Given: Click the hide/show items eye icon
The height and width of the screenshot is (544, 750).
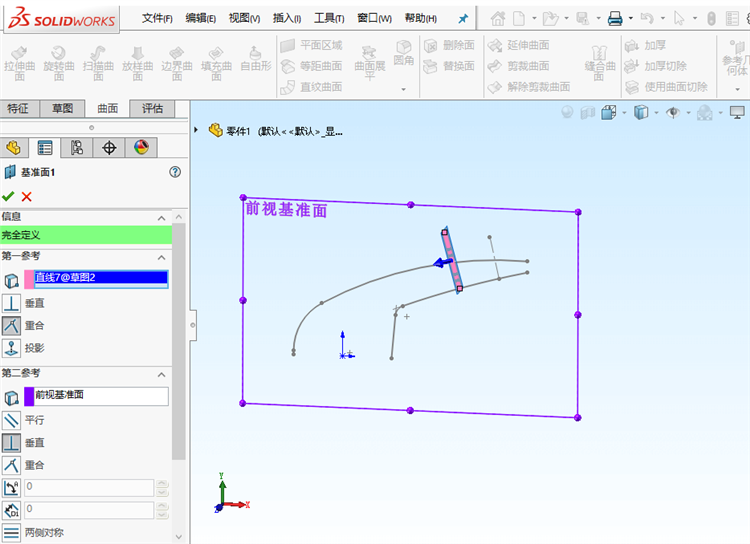Looking at the screenshot, I should click(x=673, y=113).
